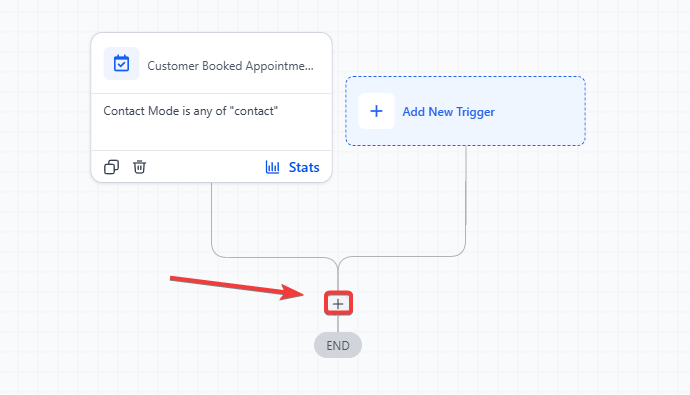Open the Stats link on the trigger card
The height and width of the screenshot is (395, 690).
click(304, 167)
